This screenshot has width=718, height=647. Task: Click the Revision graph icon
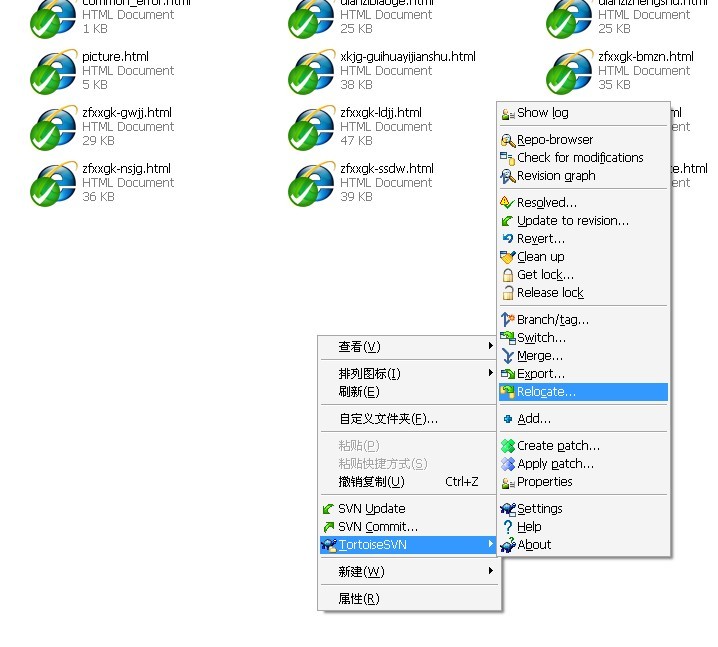(x=507, y=176)
